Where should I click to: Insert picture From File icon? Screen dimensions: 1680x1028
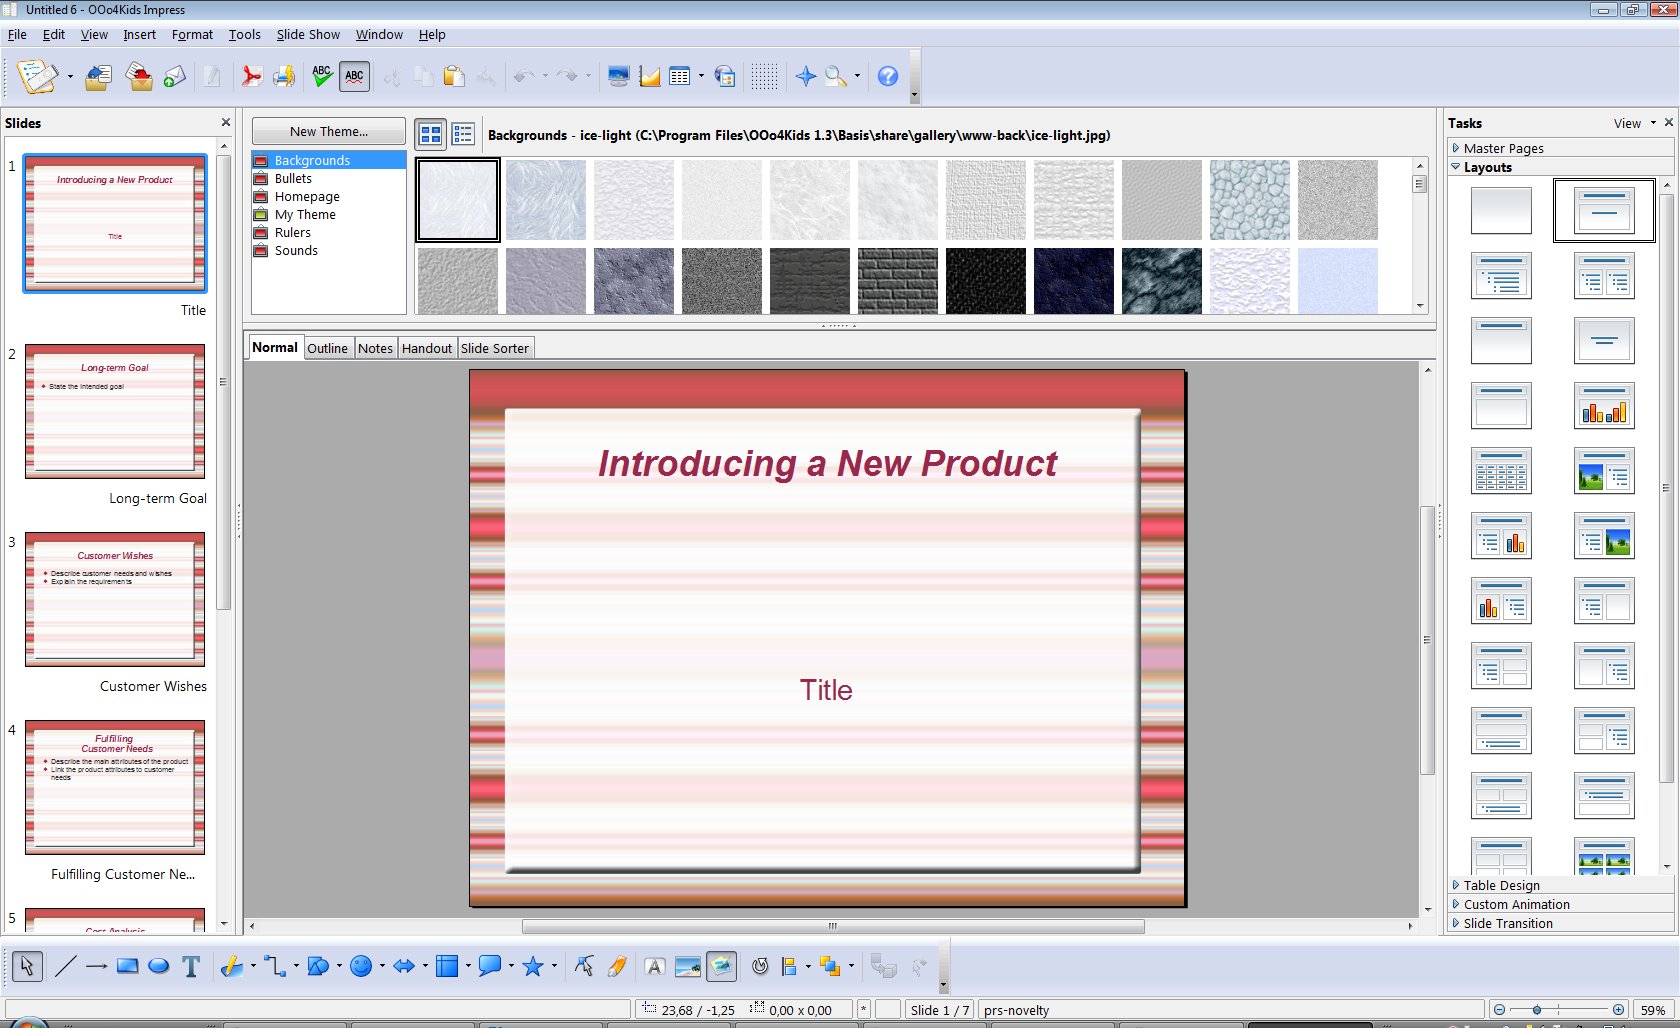(x=688, y=966)
